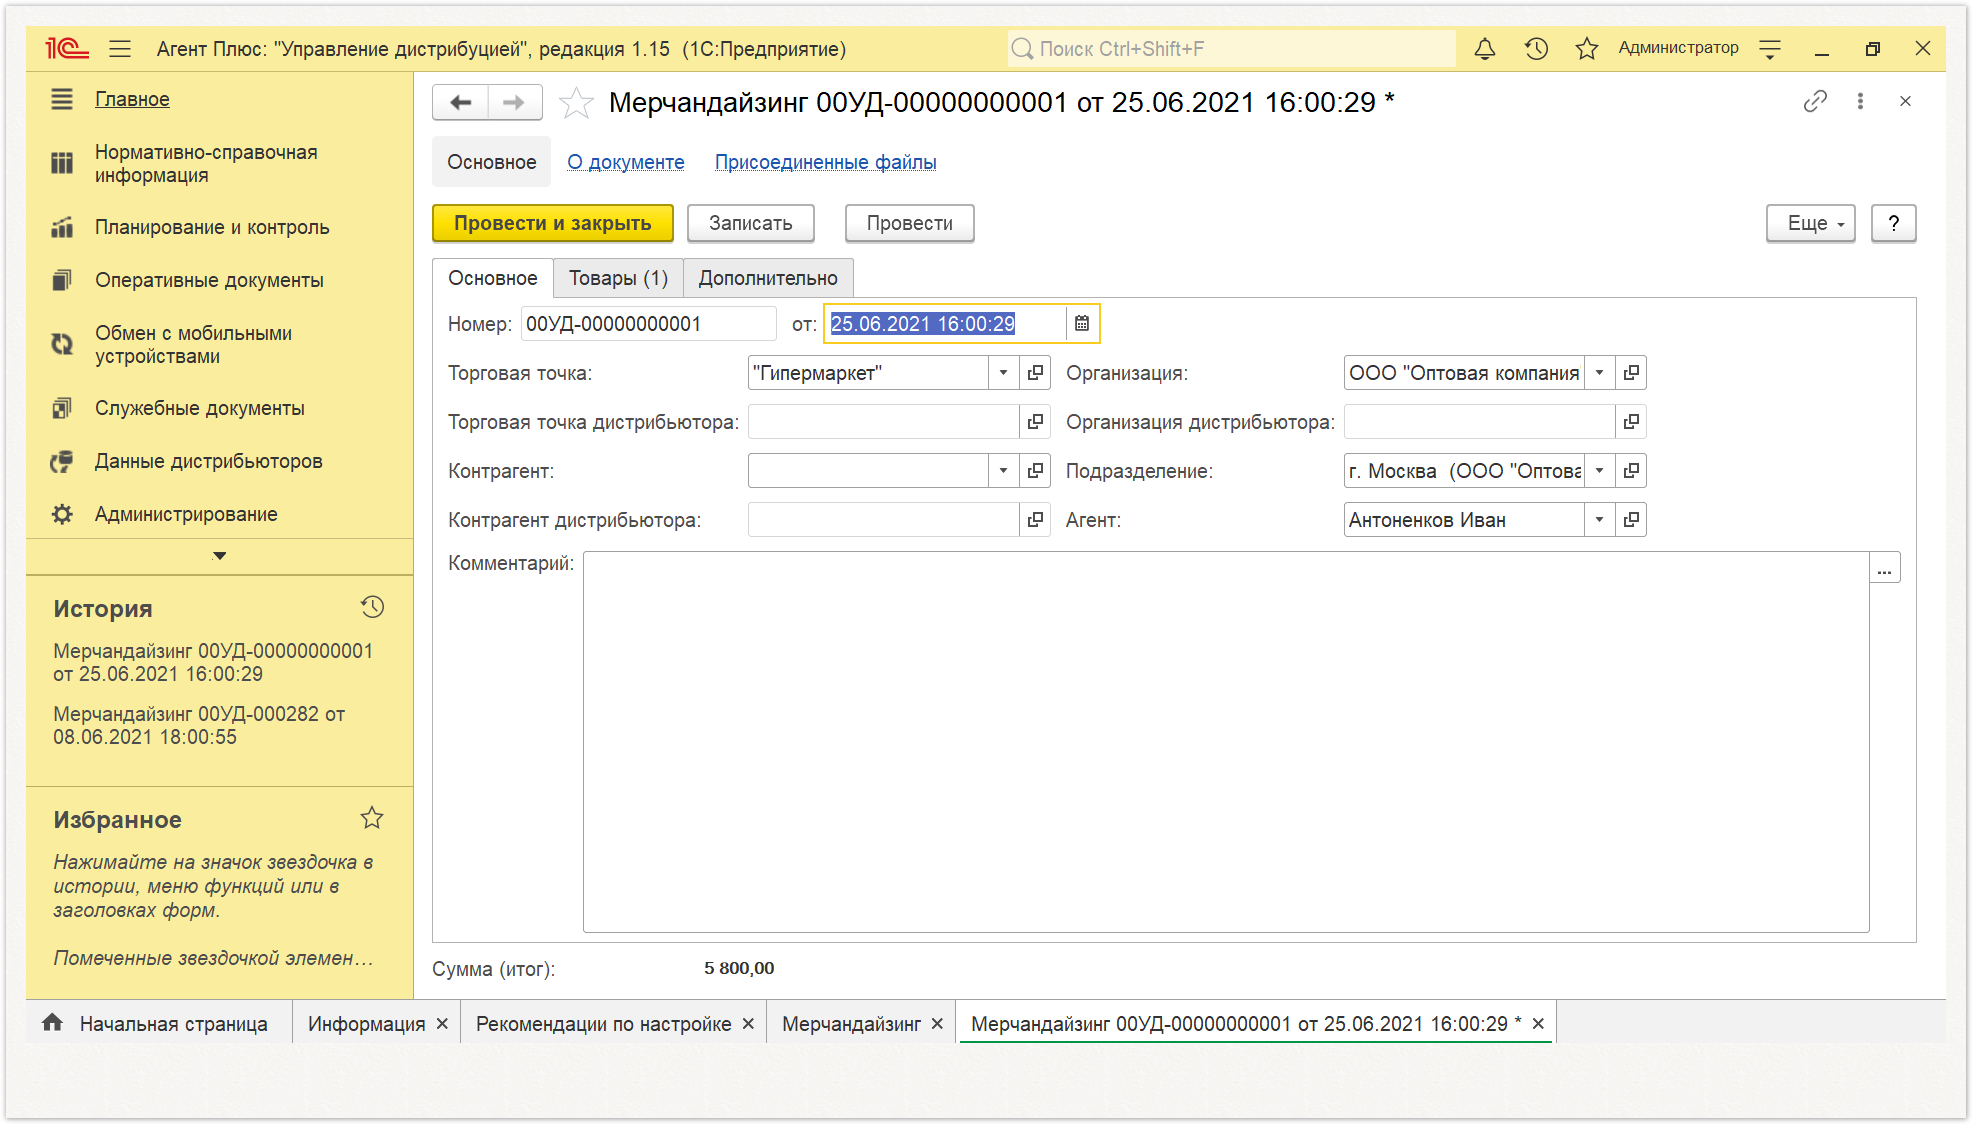Go to home page via house icon

pos(52,1022)
